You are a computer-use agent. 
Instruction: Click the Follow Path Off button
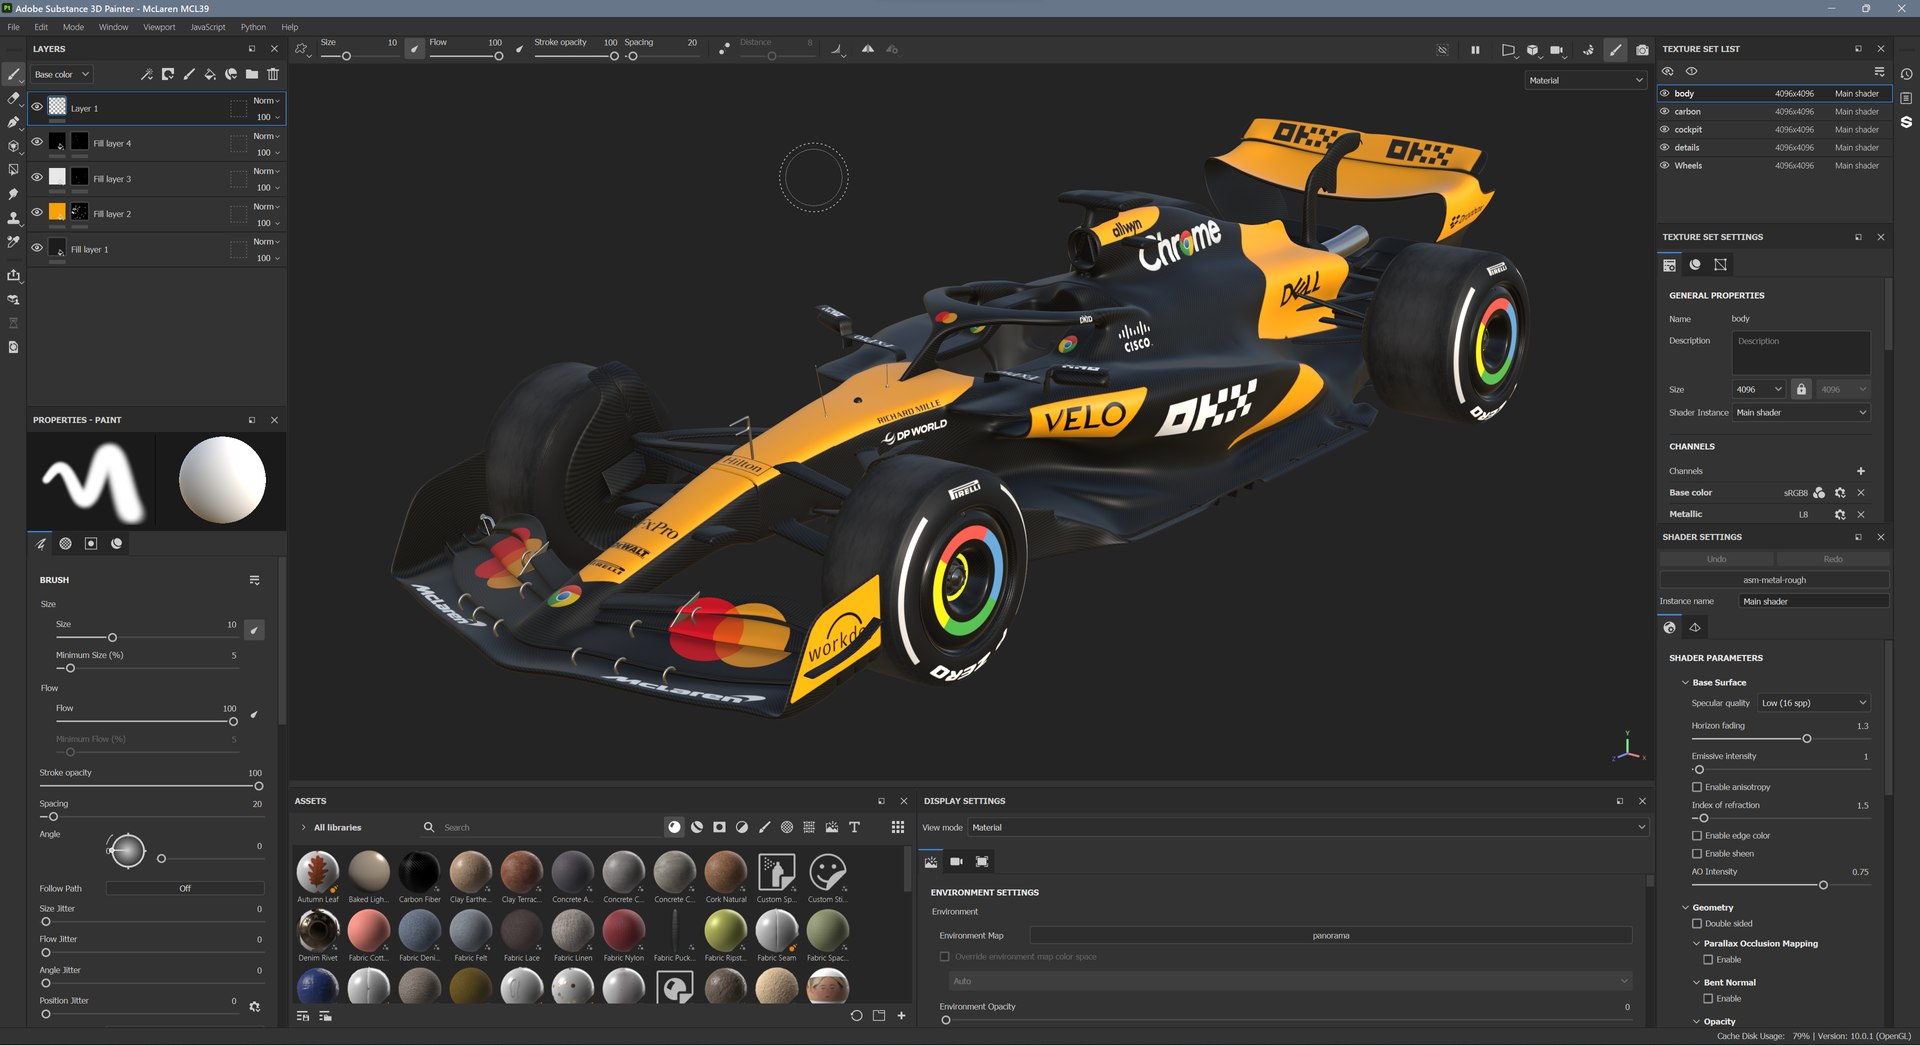tap(185, 888)
